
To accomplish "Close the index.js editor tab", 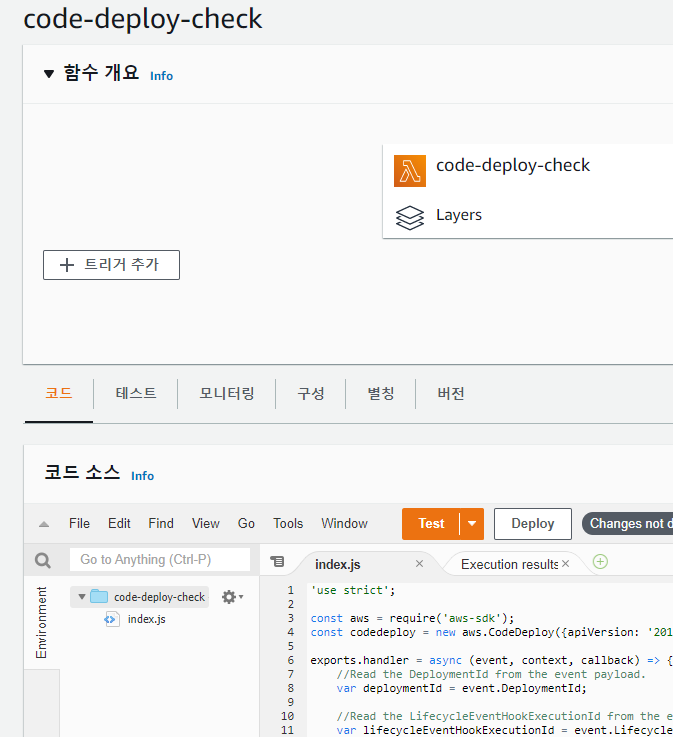I will point(419,564).
